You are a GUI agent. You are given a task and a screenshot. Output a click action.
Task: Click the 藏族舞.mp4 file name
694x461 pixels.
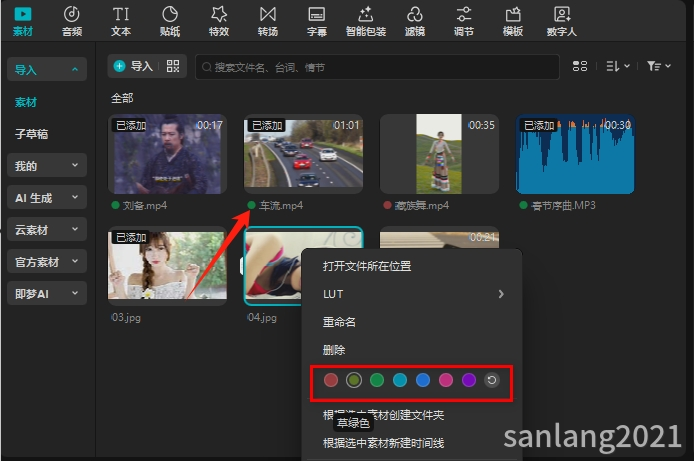click(421, 206)
